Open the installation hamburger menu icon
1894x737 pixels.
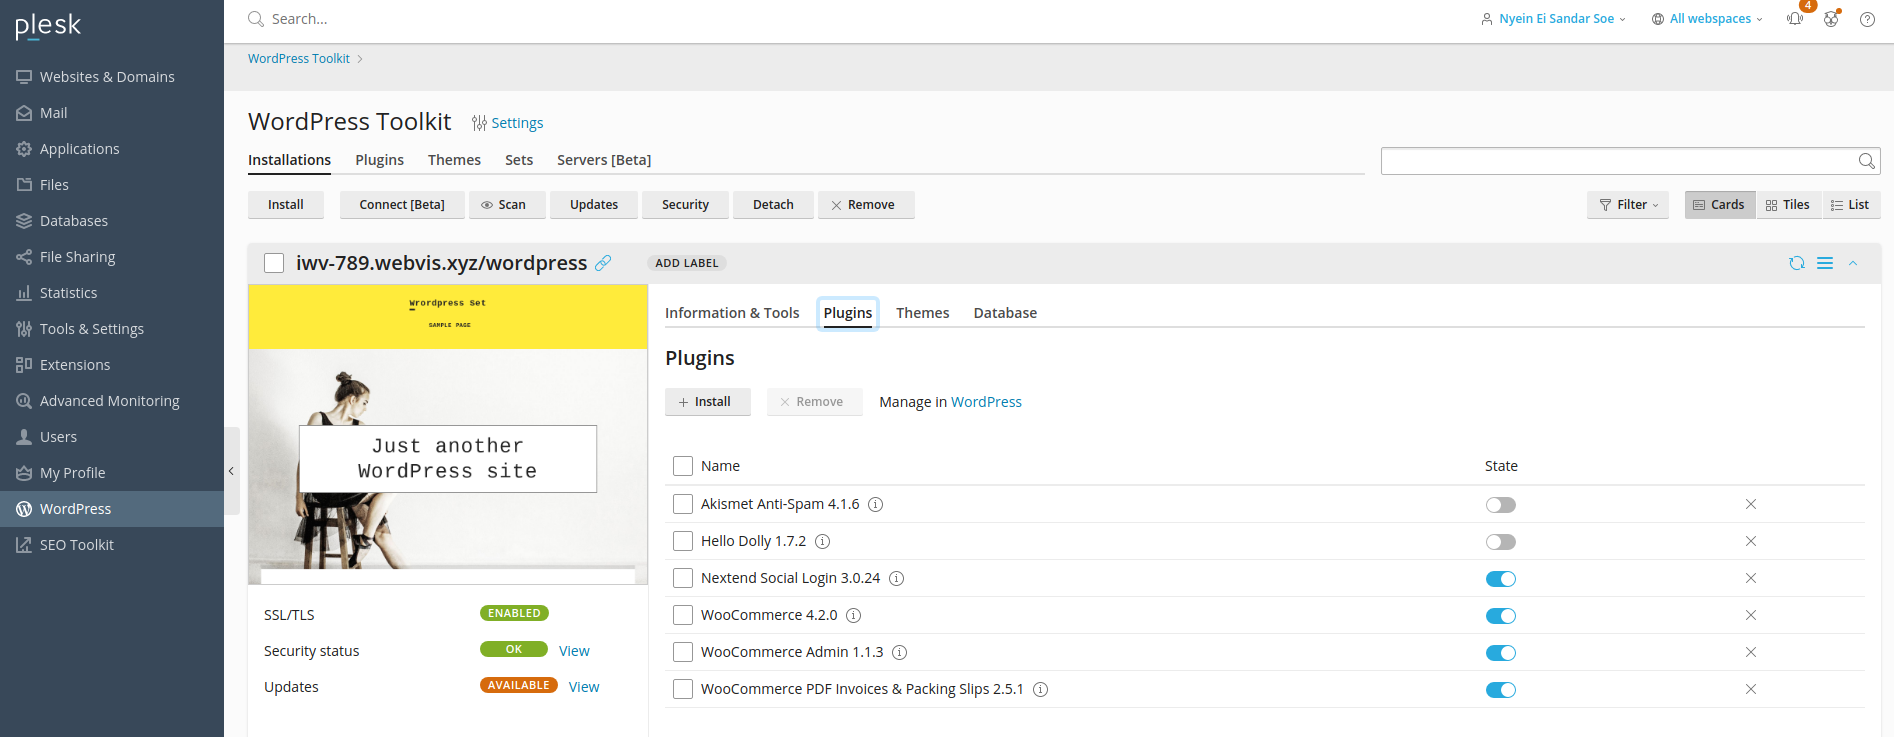[x=1825, y=263]
